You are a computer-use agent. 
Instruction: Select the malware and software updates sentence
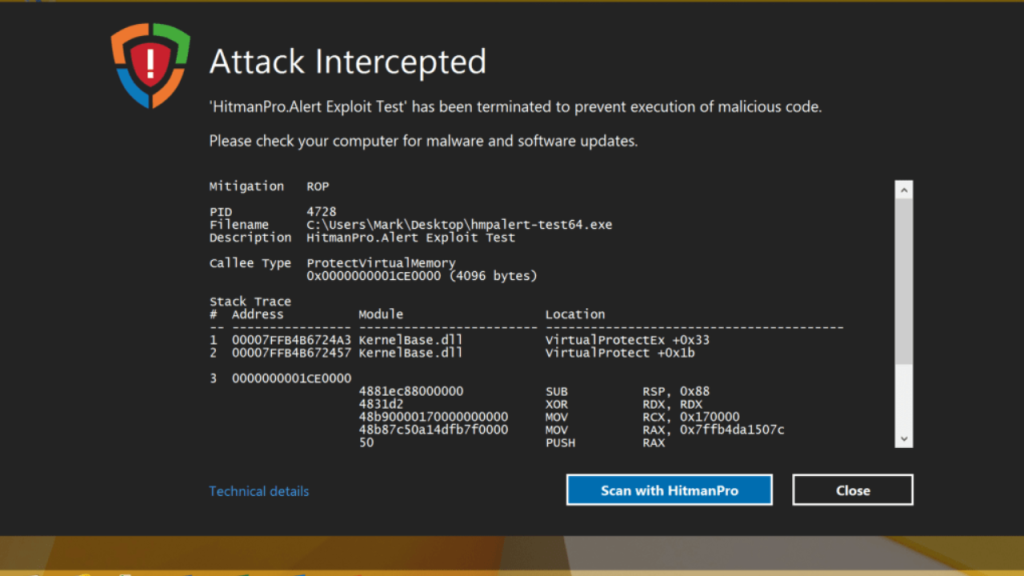(423, 141)
